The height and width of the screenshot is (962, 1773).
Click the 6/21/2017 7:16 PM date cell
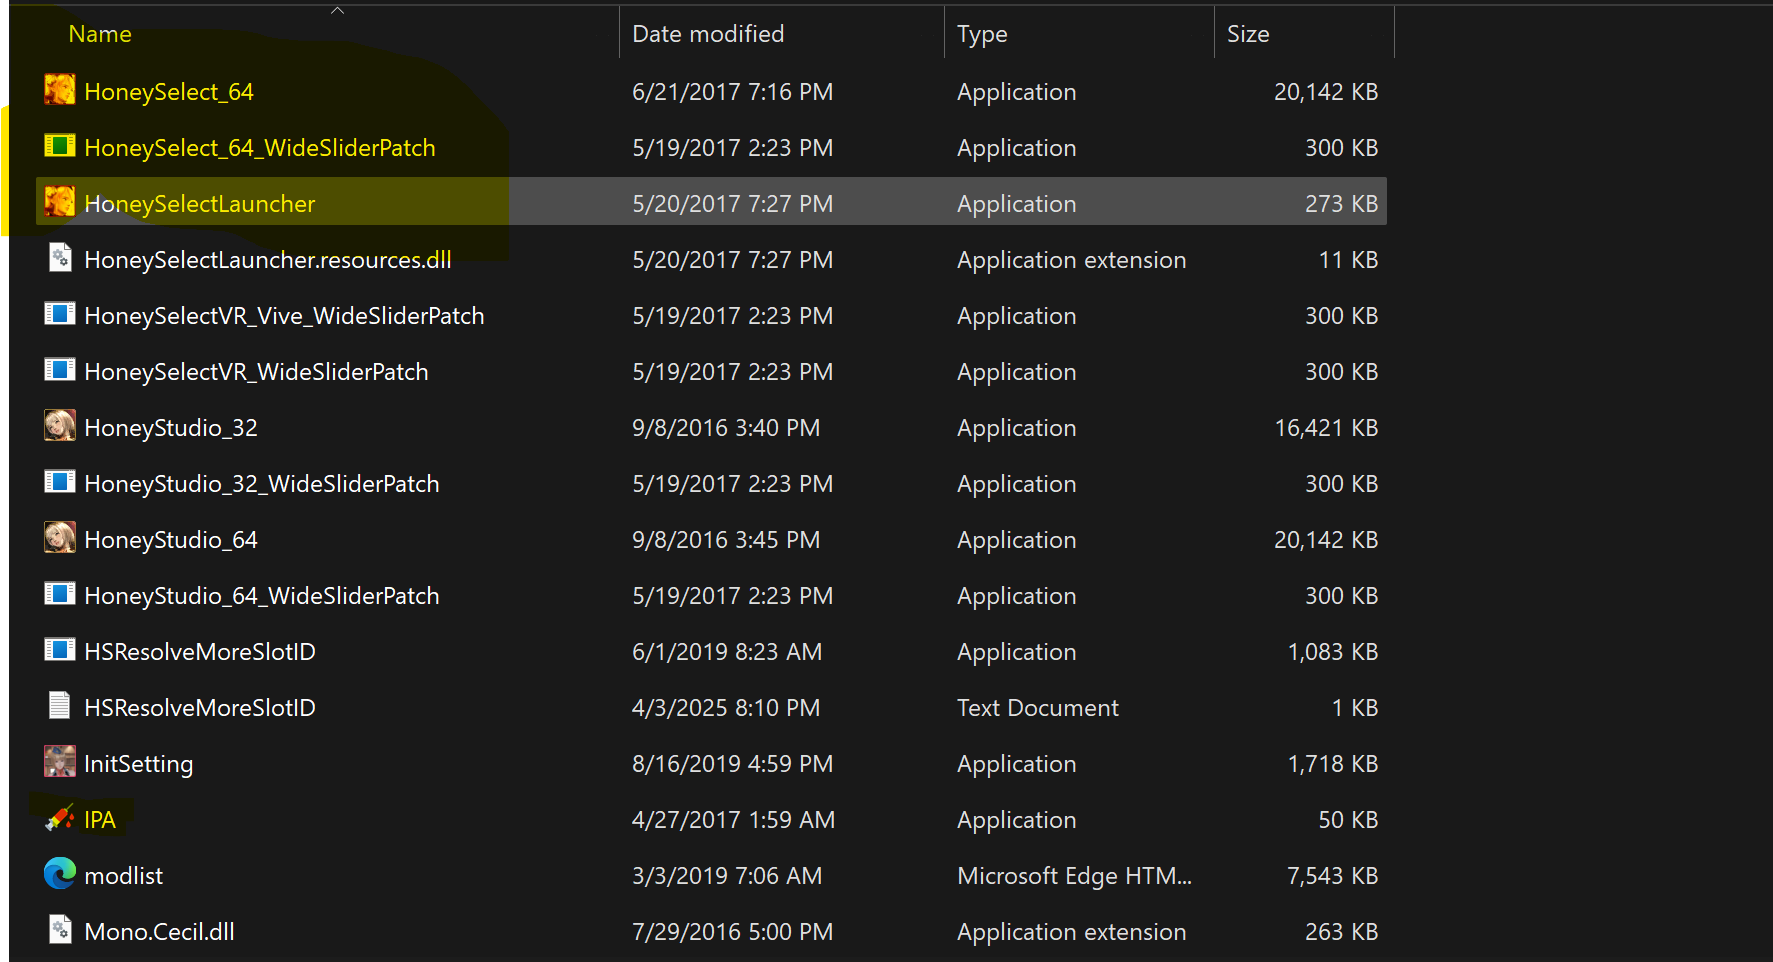[x=732, y=92]
